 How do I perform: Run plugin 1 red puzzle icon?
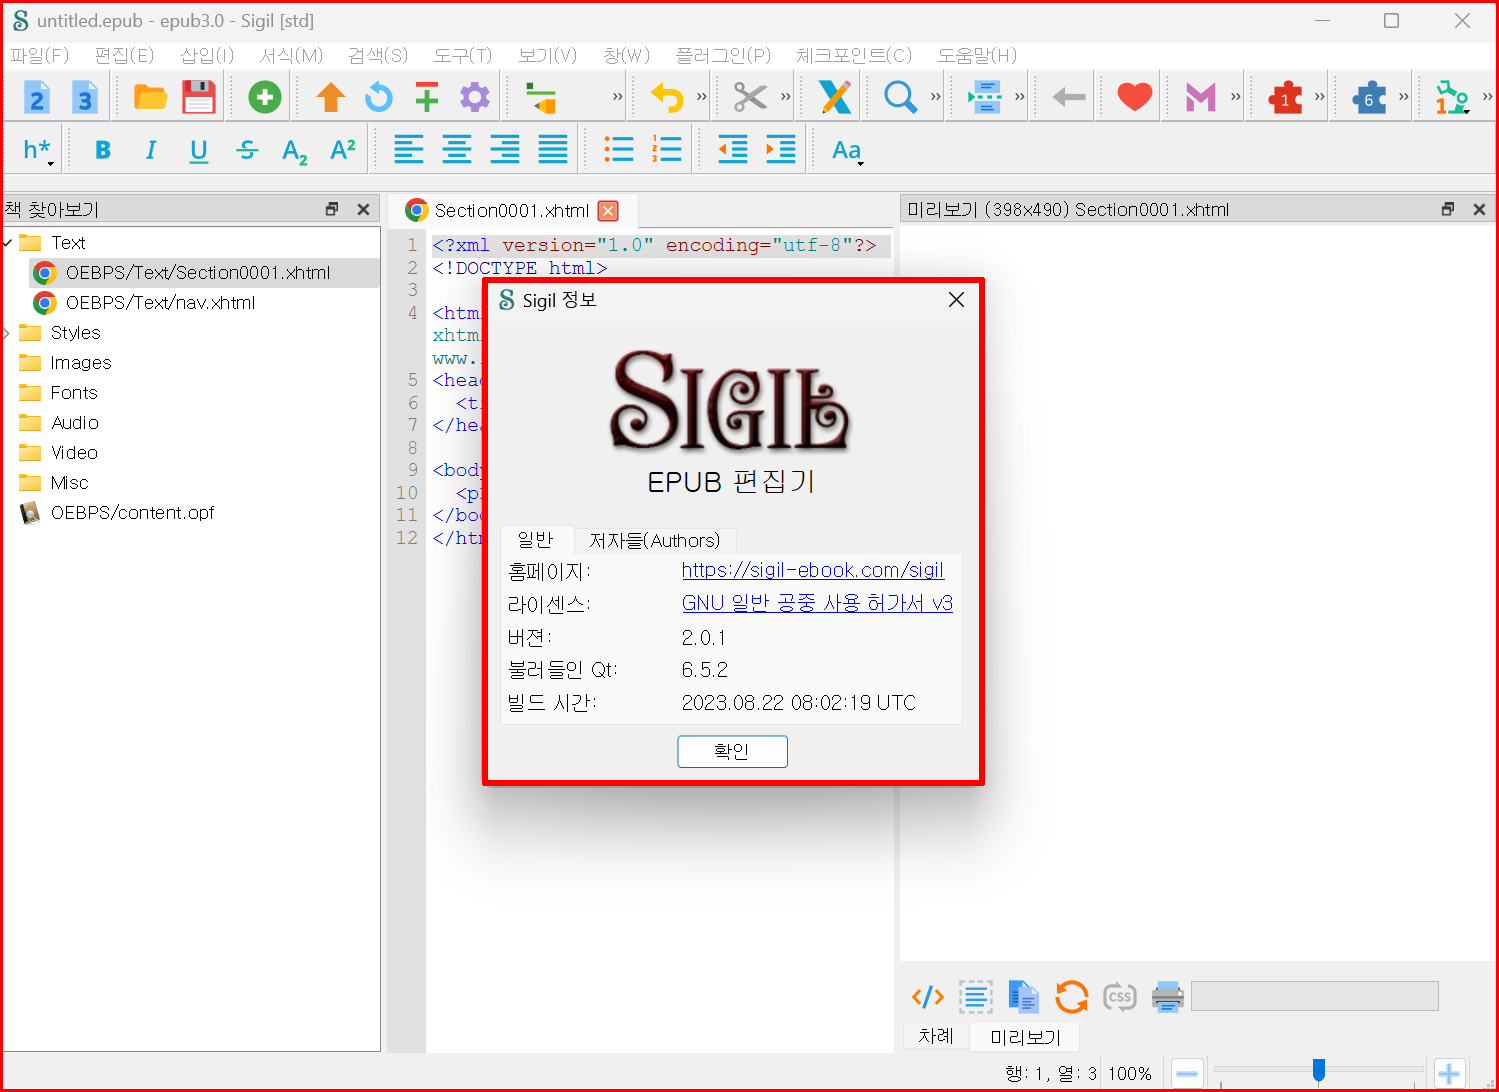[x=1285, y=97]
